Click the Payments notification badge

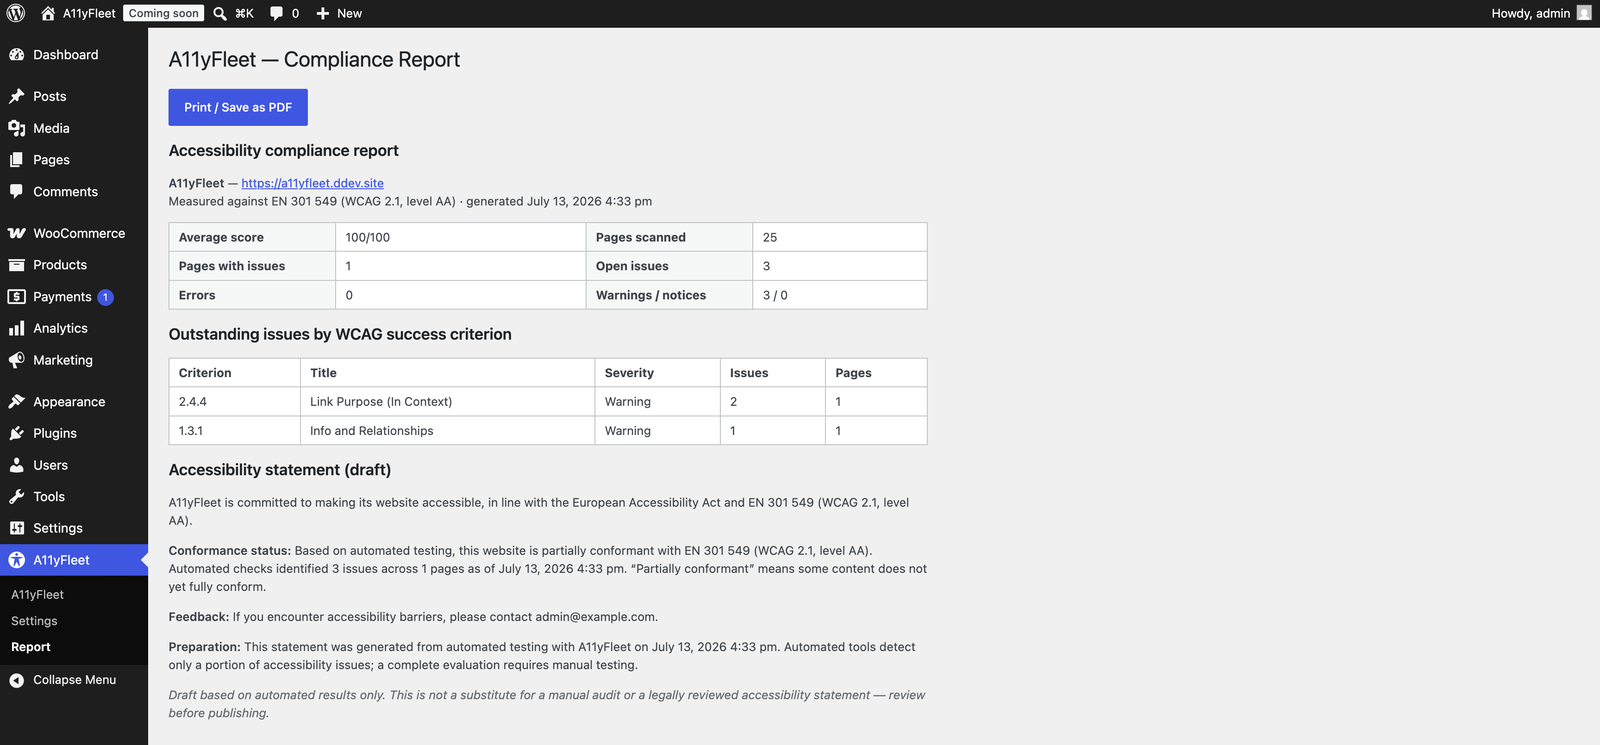tap(105, 297)
